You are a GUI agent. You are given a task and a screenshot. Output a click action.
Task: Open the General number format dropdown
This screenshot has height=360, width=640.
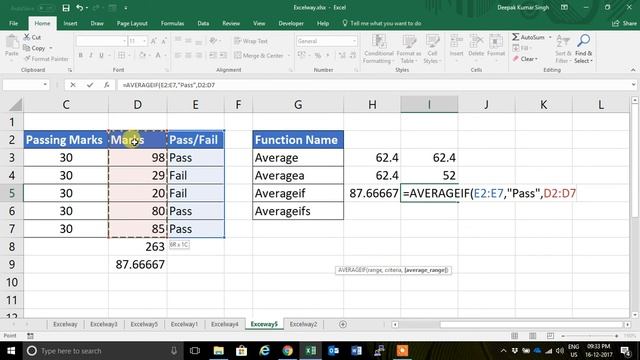click(x=354, y=41)
